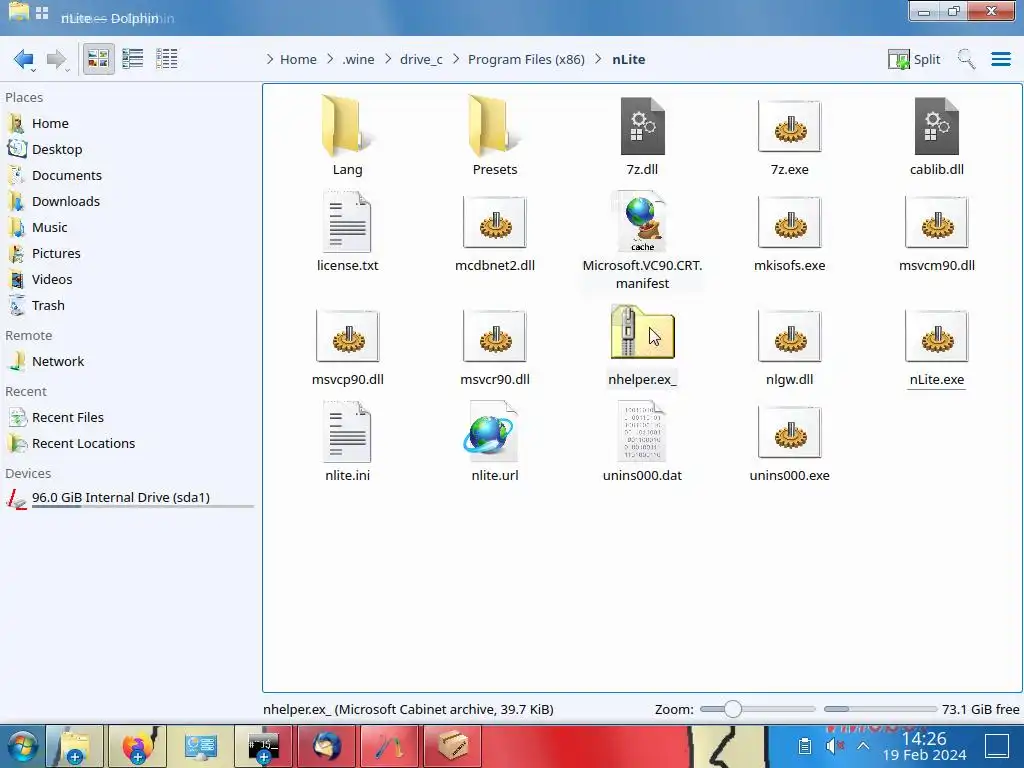This screenshot has height=768, width=1024.
Task: Select the msvcp90.dll file
Action: point(347,346)
